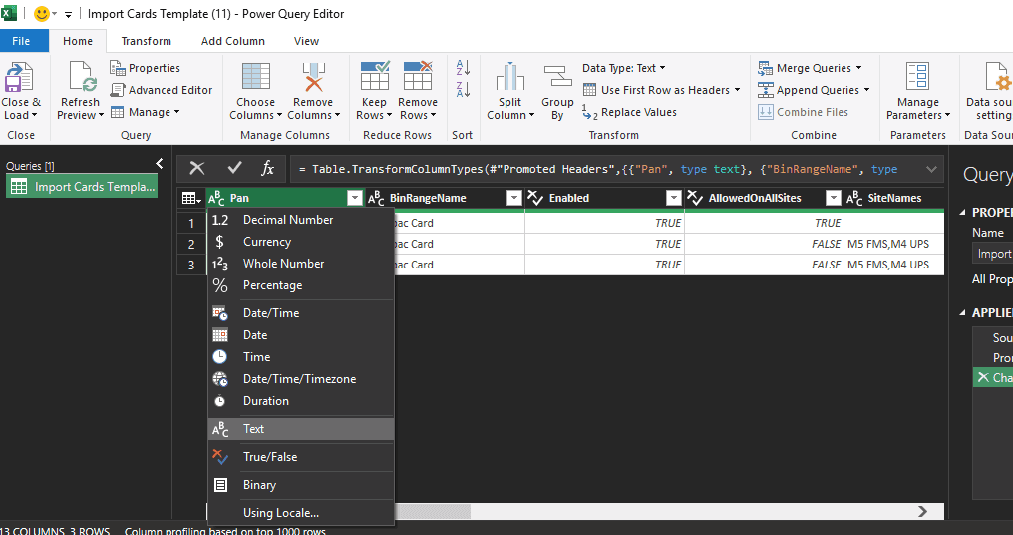Choose True/False data type option
The image size is (1013, 535).
coord(270,457)
